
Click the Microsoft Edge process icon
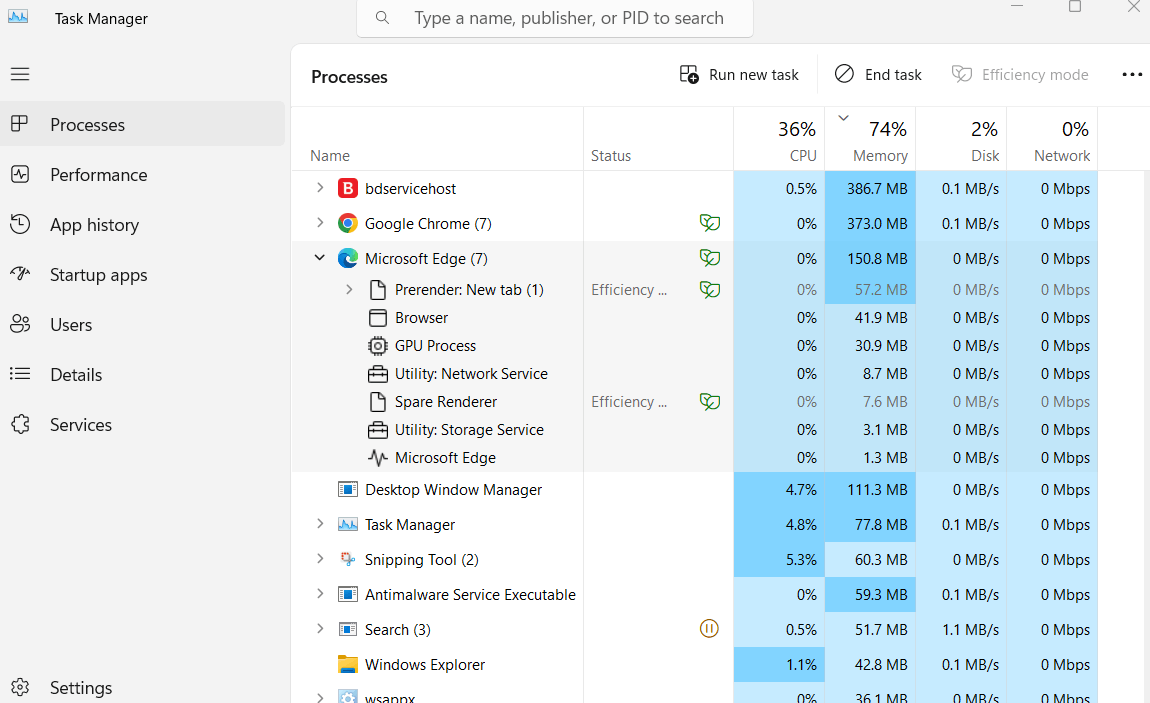click(348, 259)
